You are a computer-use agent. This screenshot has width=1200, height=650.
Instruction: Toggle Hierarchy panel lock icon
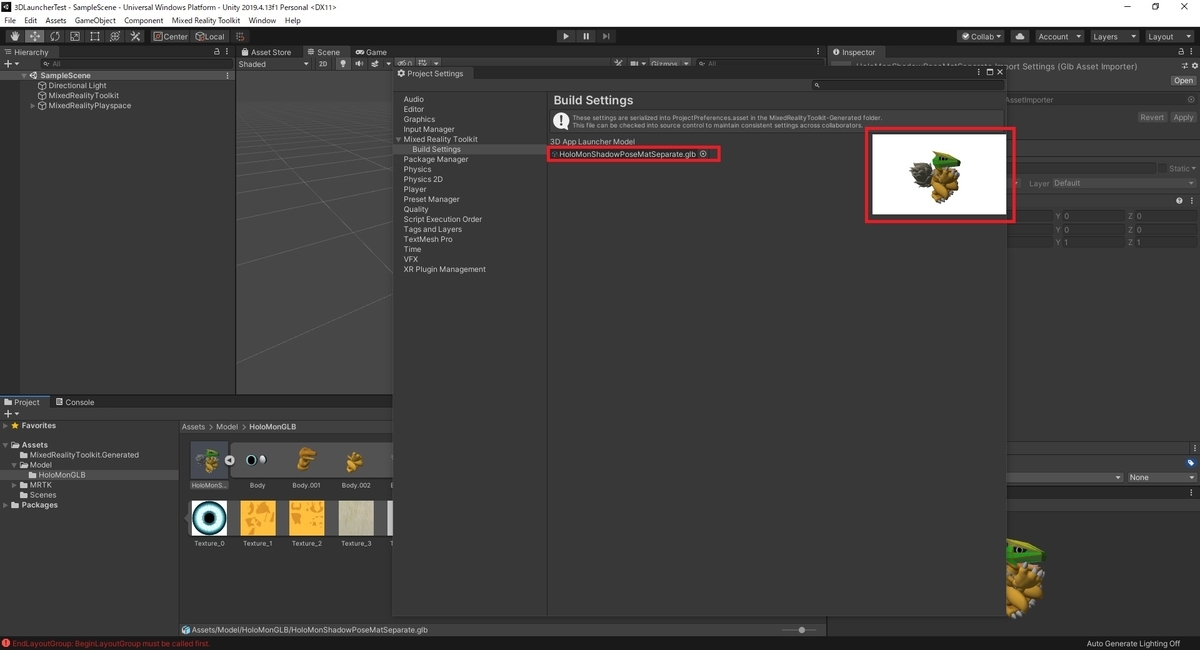click(217, 52)
